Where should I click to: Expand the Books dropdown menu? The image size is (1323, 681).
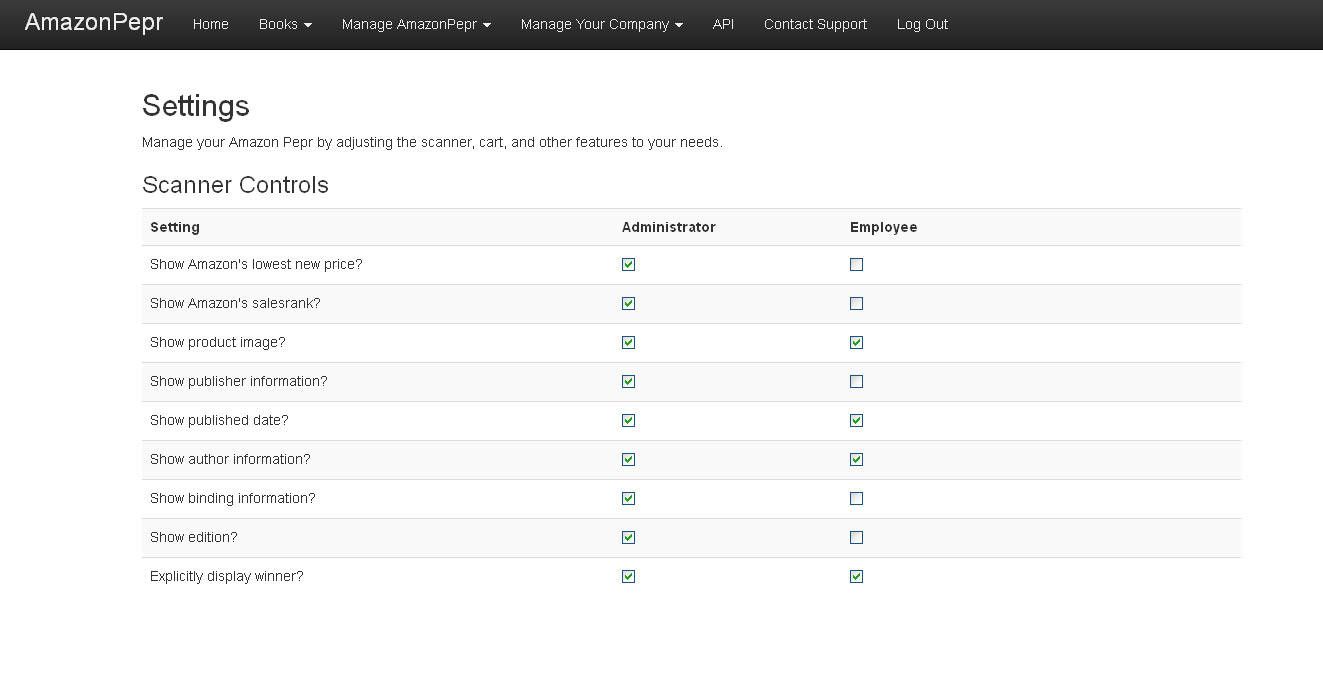[285, 24]
